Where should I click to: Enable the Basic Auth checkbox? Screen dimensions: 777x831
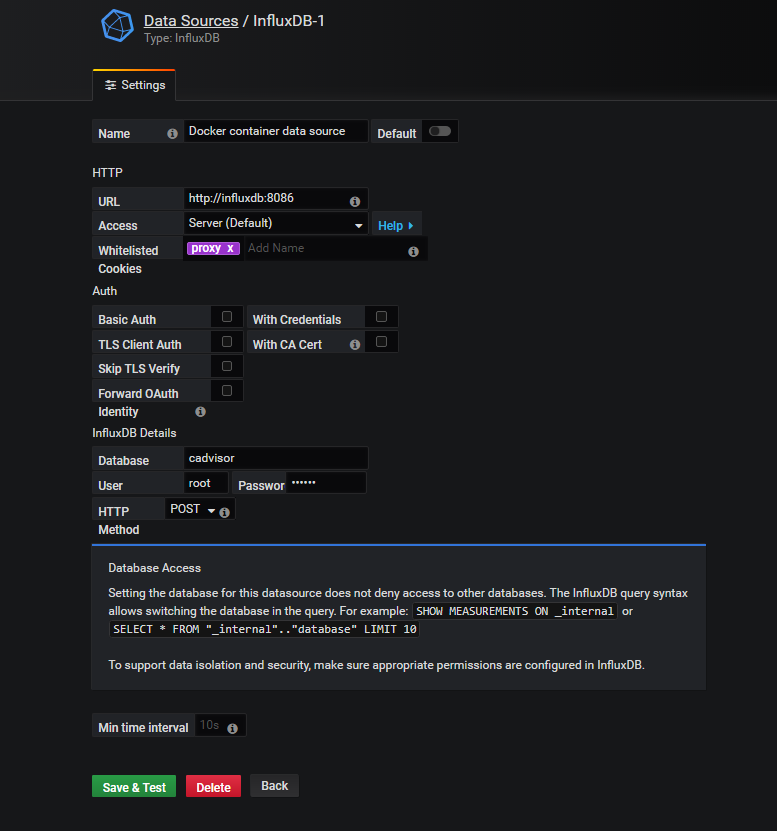pos(227,316)
